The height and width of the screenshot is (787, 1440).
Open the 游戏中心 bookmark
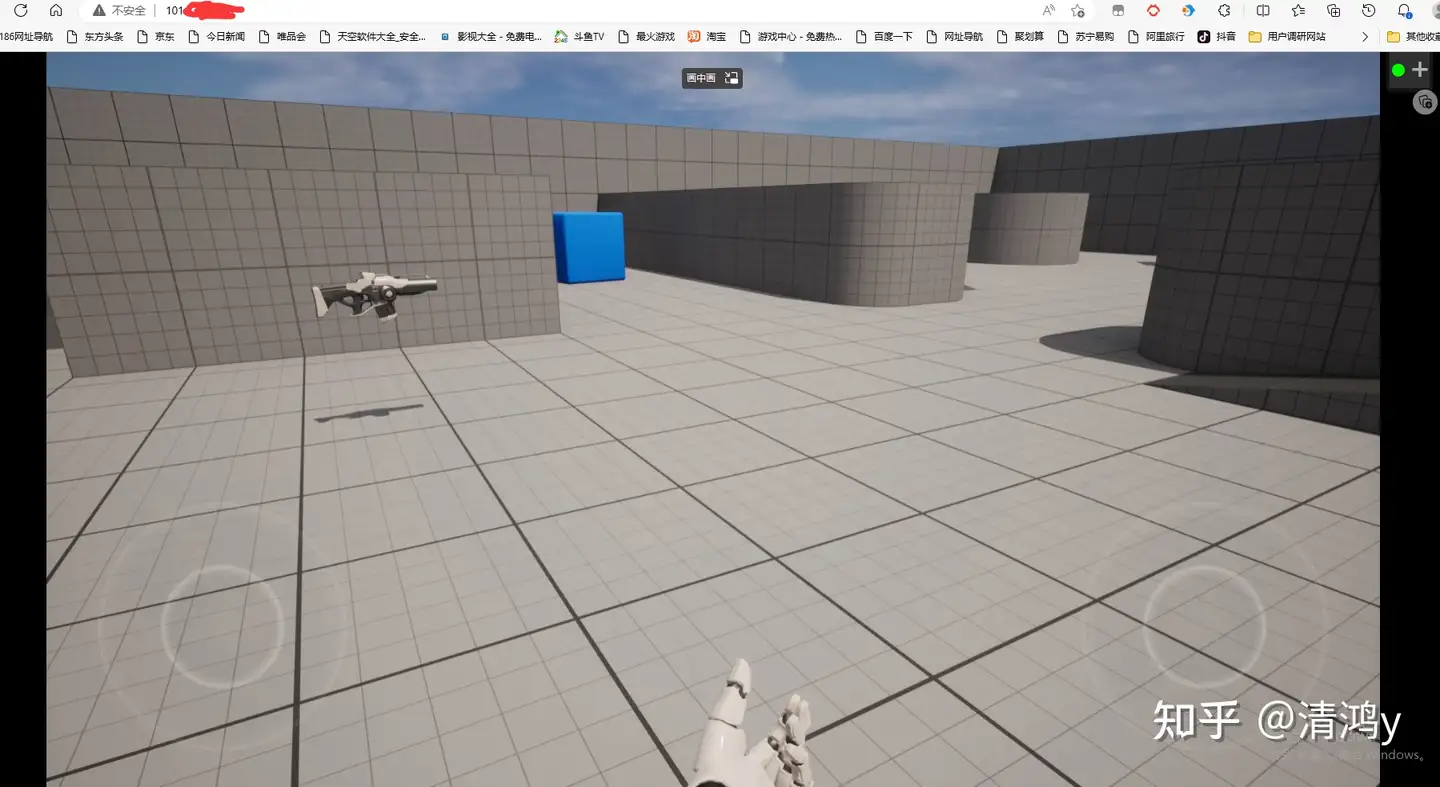(790, 36)
